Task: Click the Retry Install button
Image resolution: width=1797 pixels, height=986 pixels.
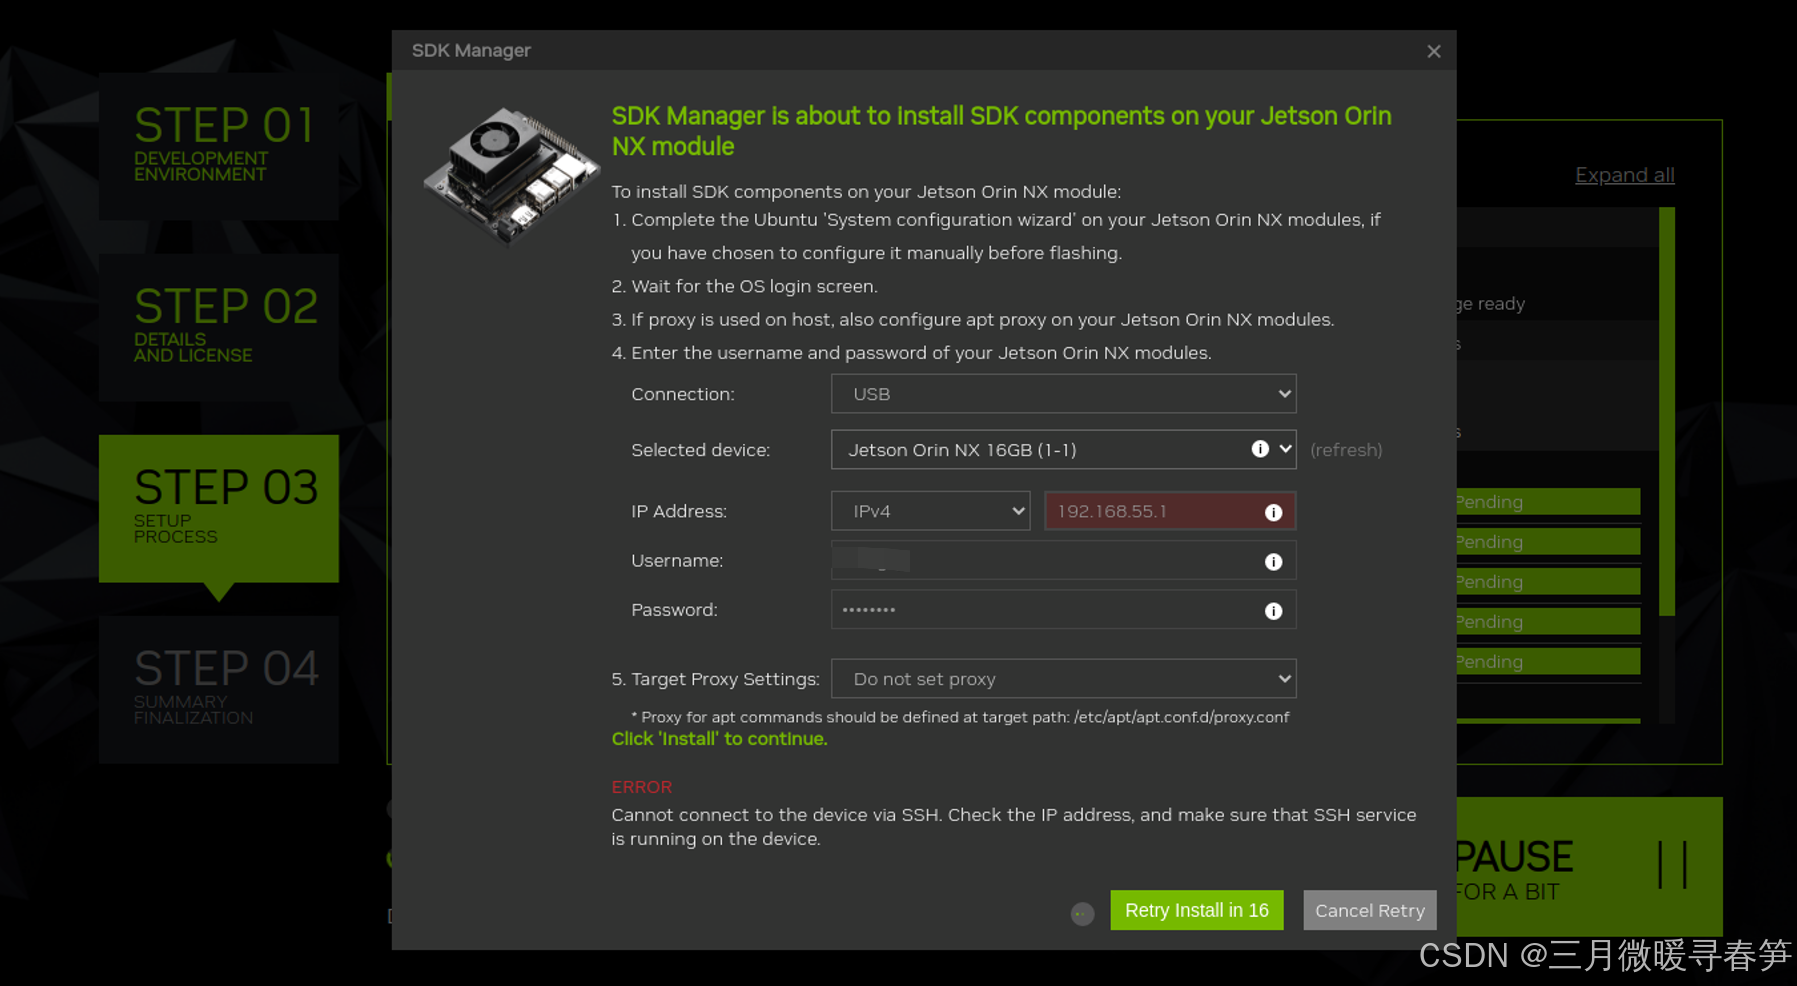Action: coord(1196,910)
